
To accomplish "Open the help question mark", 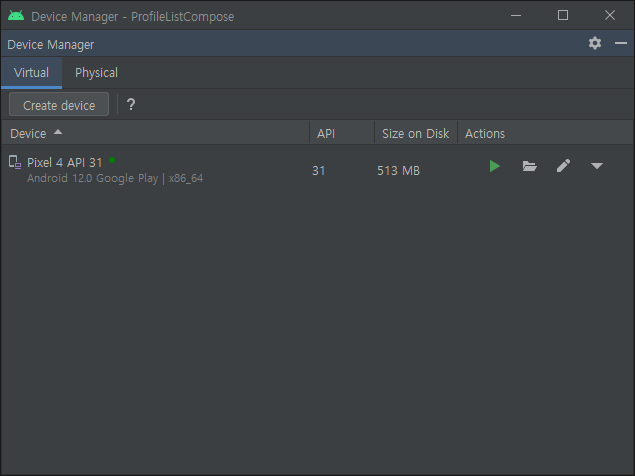I will tap(131, 105).
